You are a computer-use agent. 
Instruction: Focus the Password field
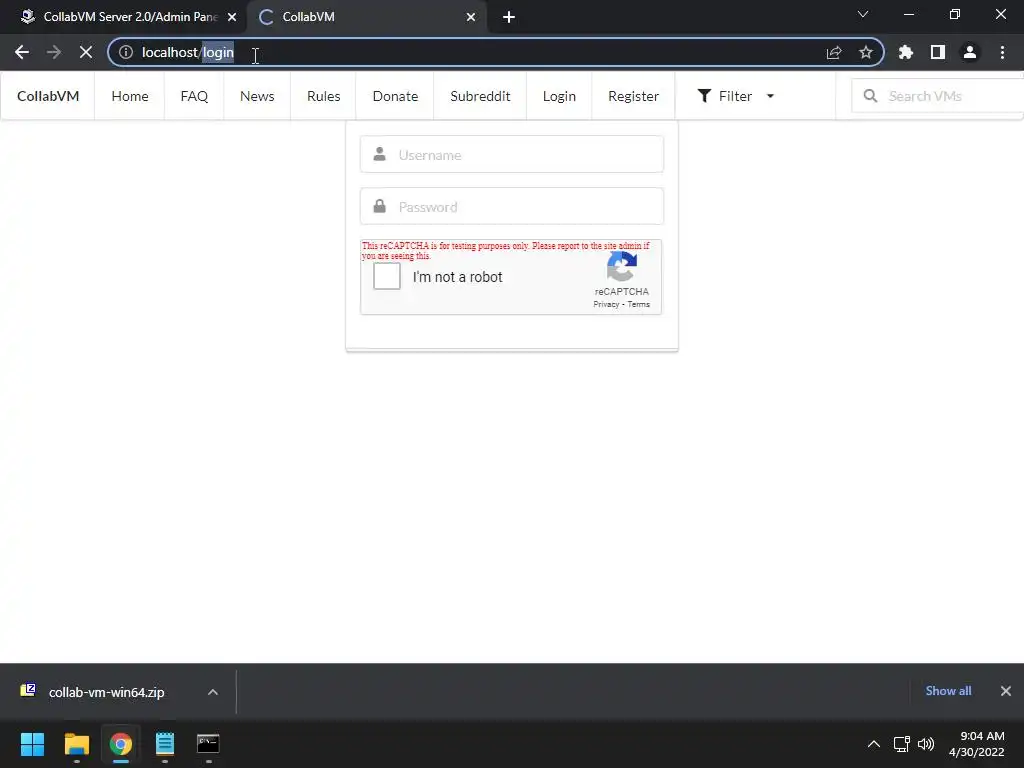click(x=512, y=206)
